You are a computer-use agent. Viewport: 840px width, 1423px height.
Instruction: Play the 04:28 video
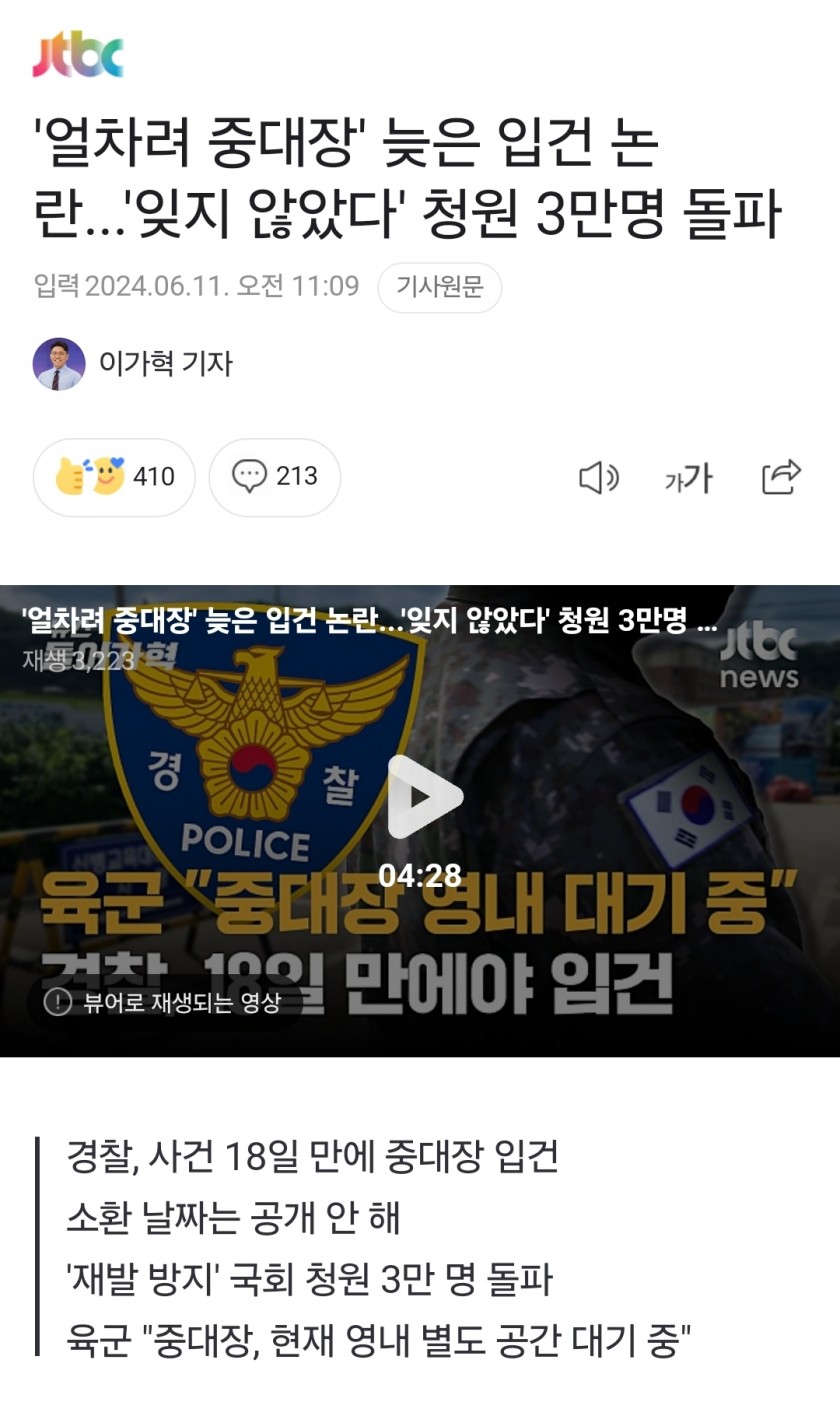[425, 797]
